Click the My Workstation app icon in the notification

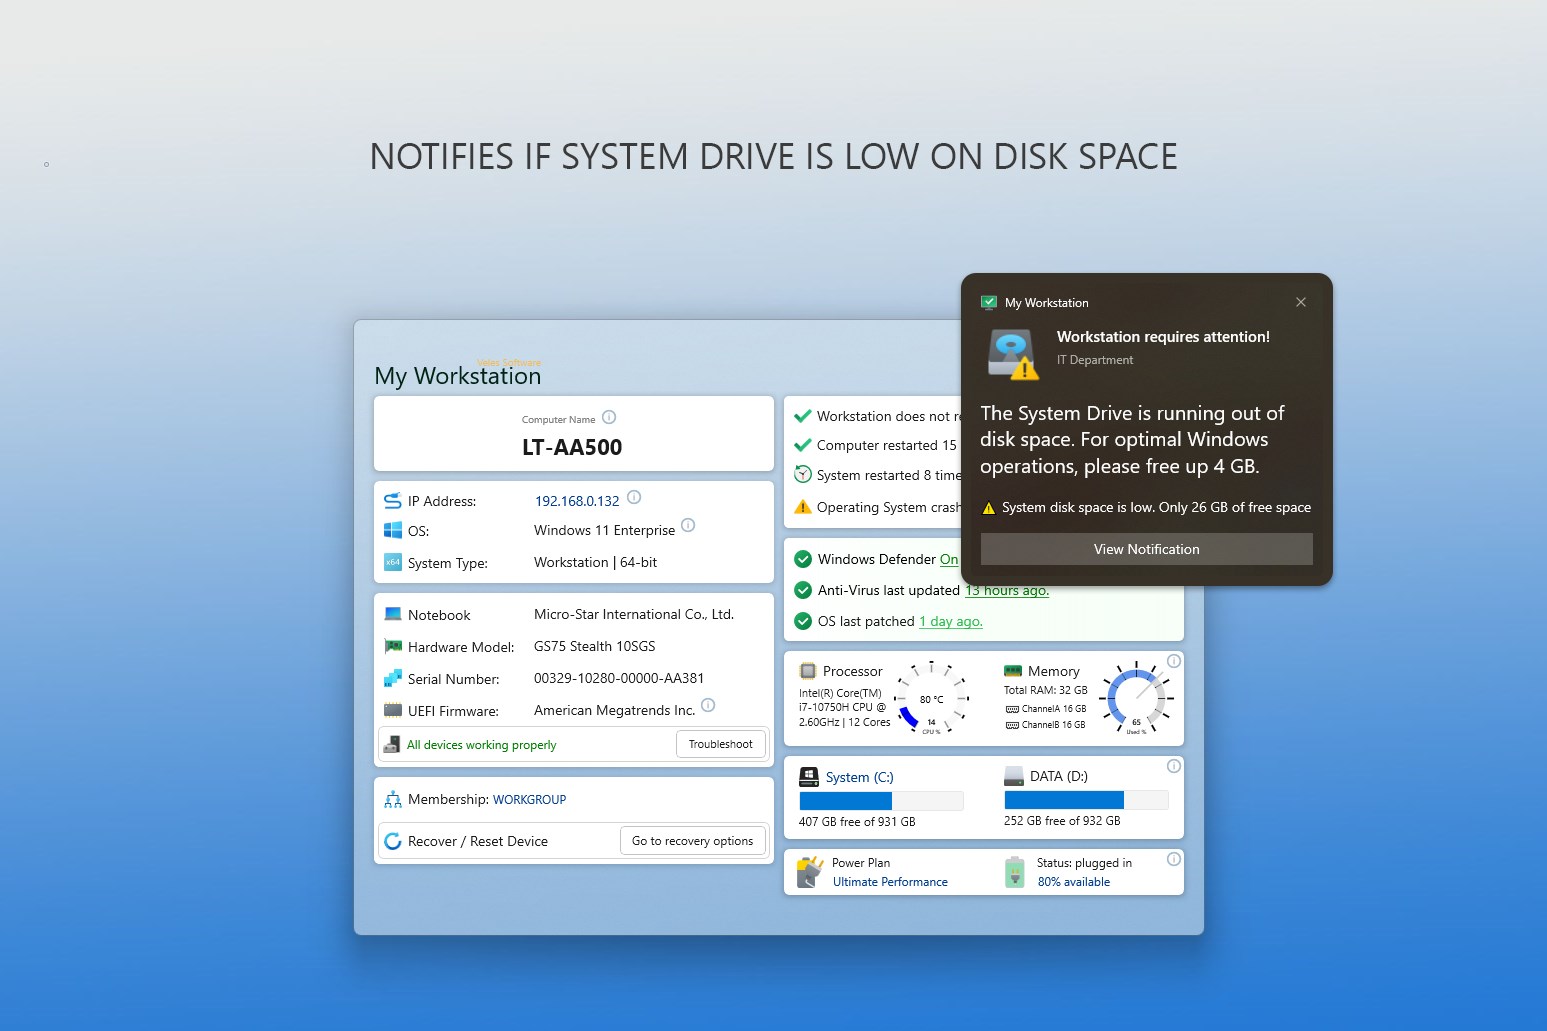[x=989, y=302]
